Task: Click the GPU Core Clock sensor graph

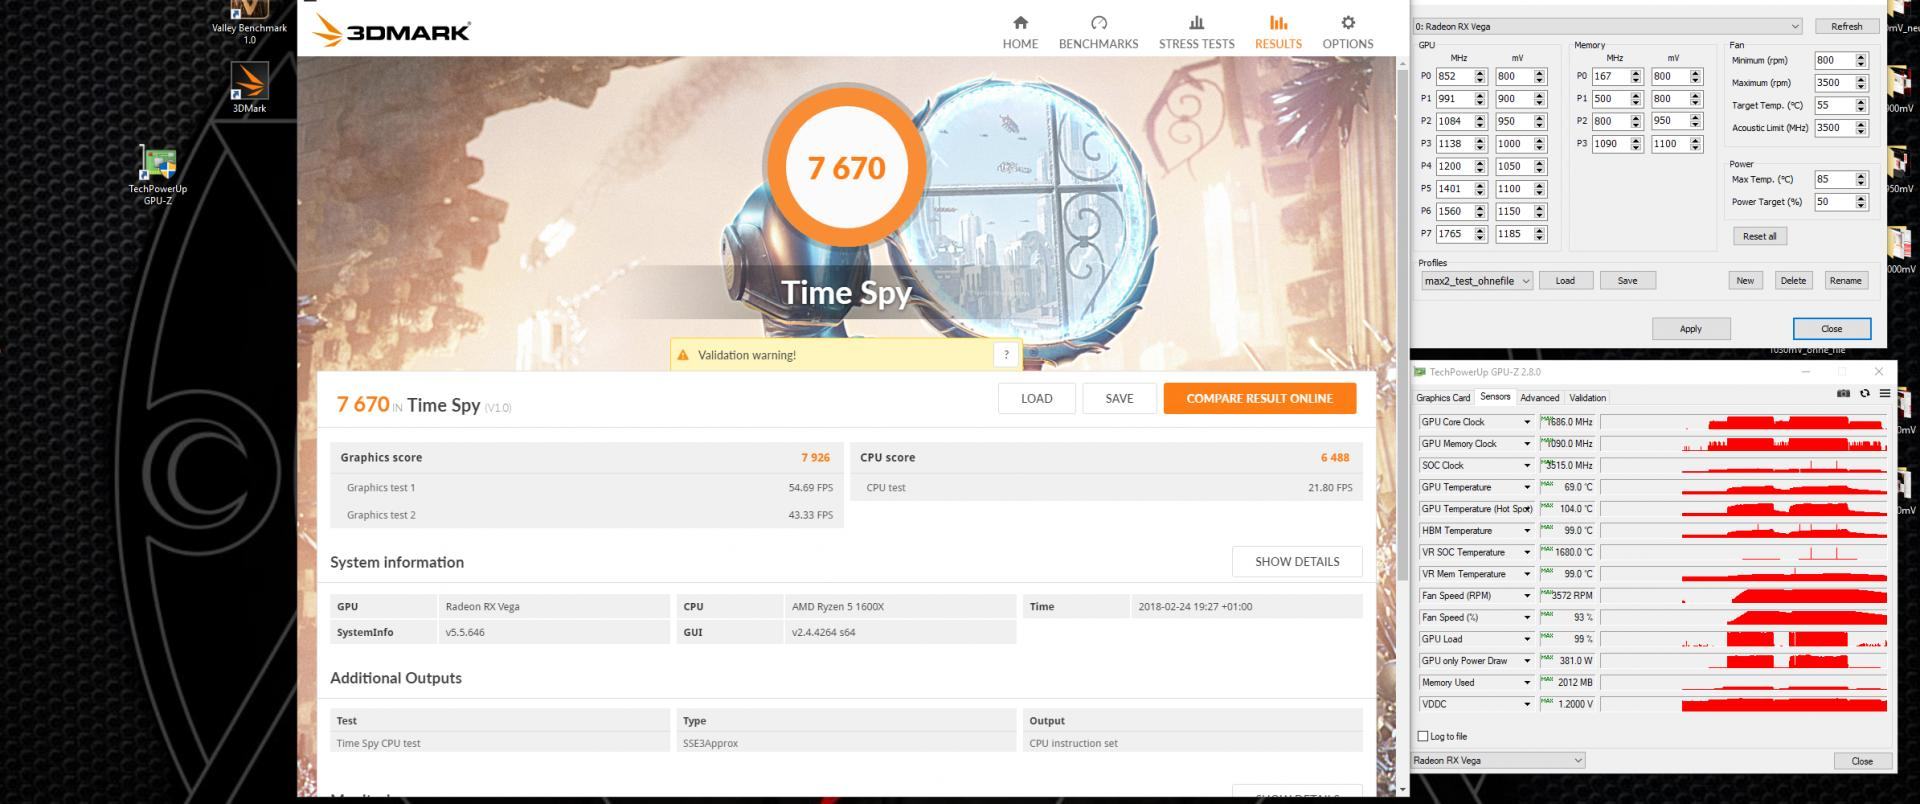Action: pyautogui.click(x=1744, y=422)
